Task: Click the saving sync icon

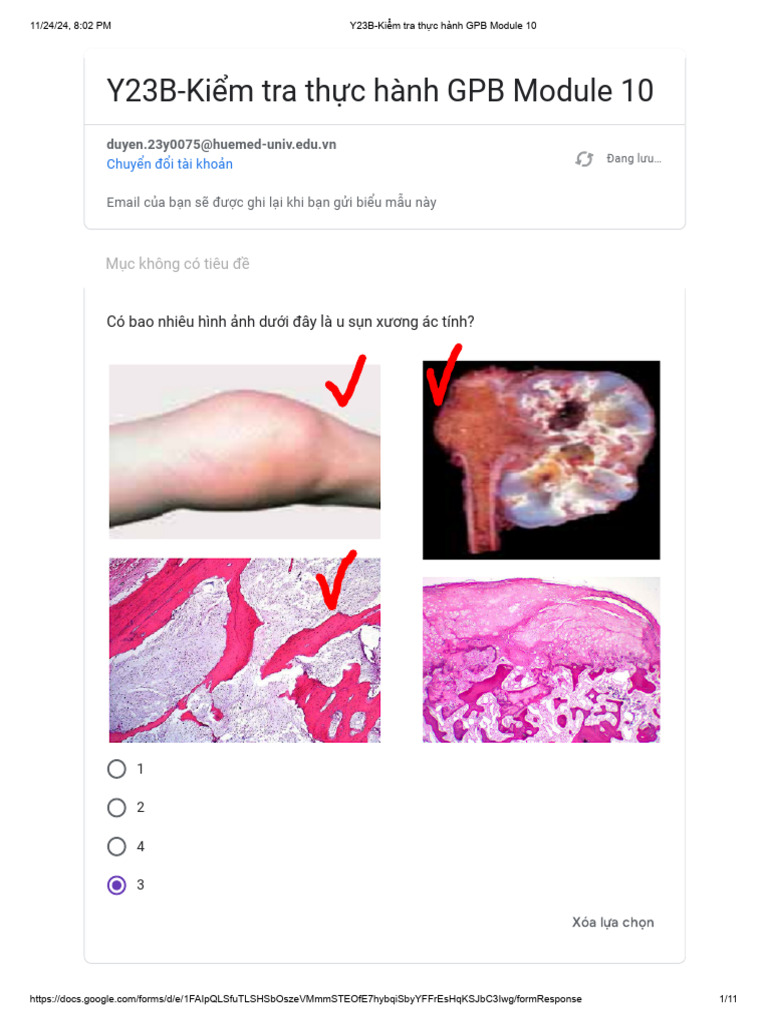Action: pos(584,159)
